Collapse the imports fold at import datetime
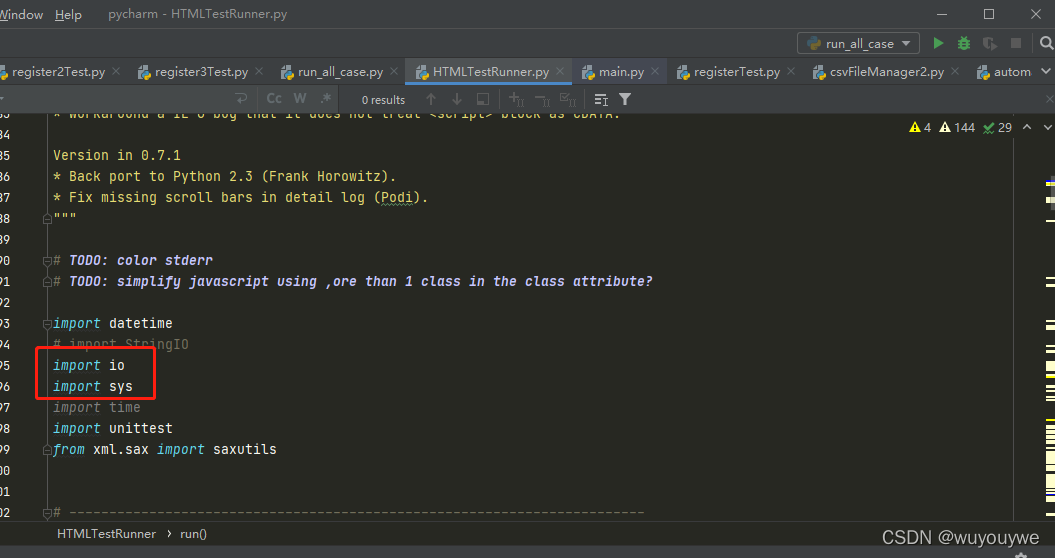The height and width of the screenshot is (558, 1055). coord(47,324)
